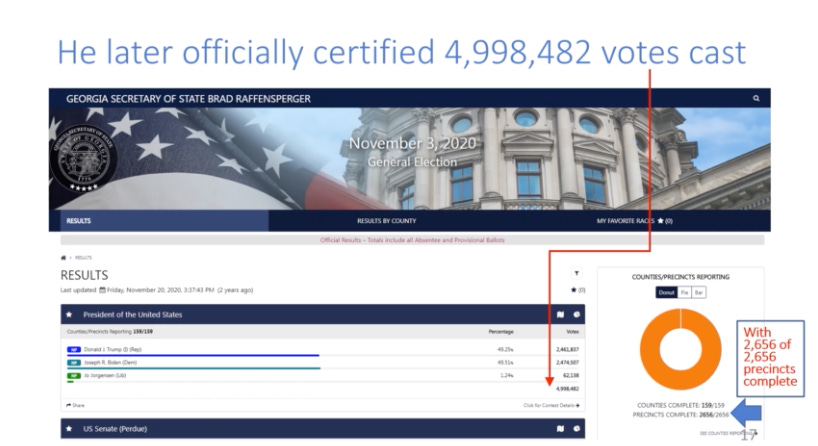Click Biden's teal vote percentage bar

(194, 368)
